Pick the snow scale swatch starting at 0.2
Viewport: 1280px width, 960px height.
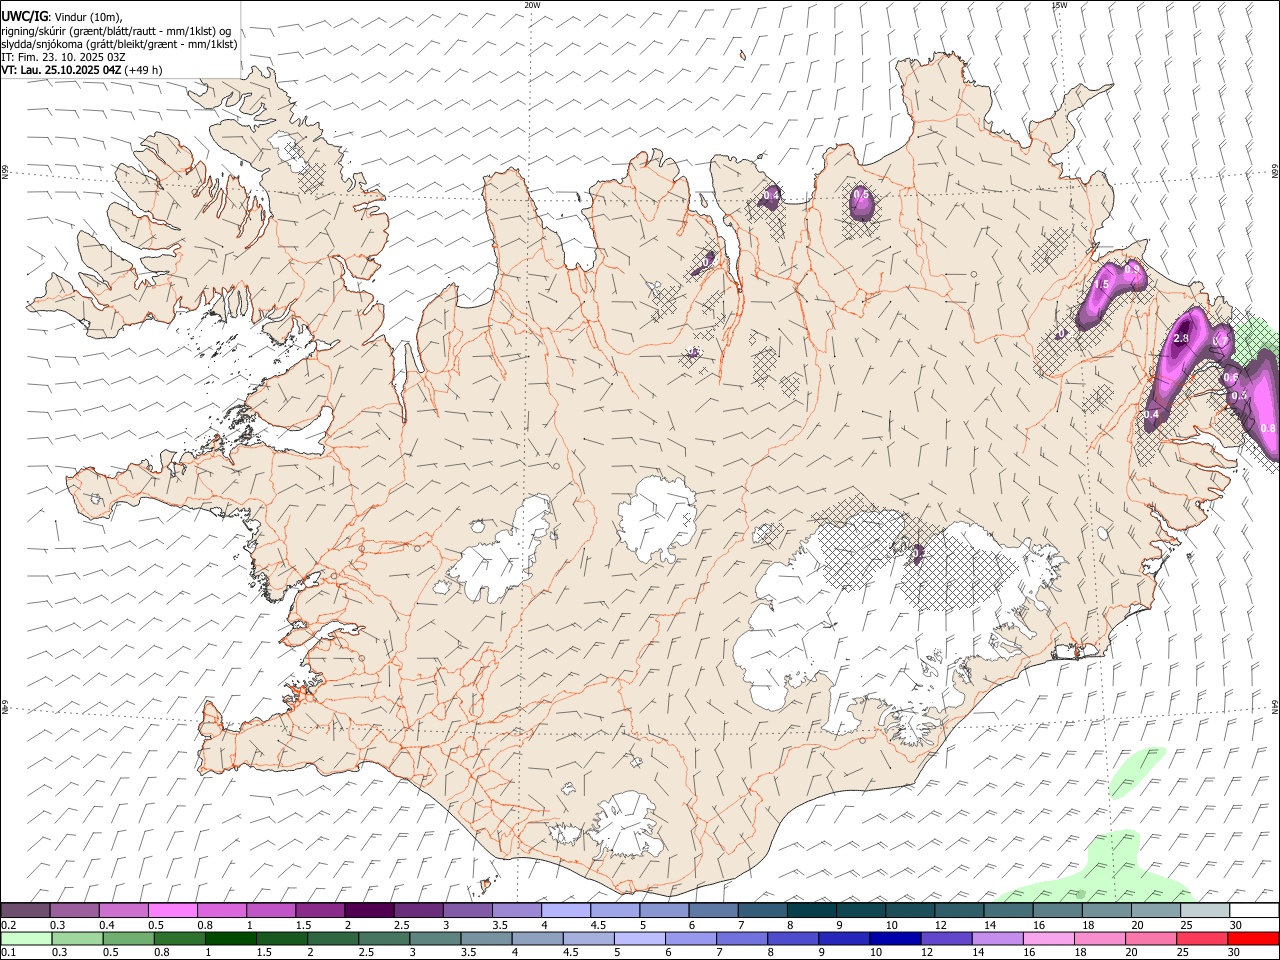(25, 910)
